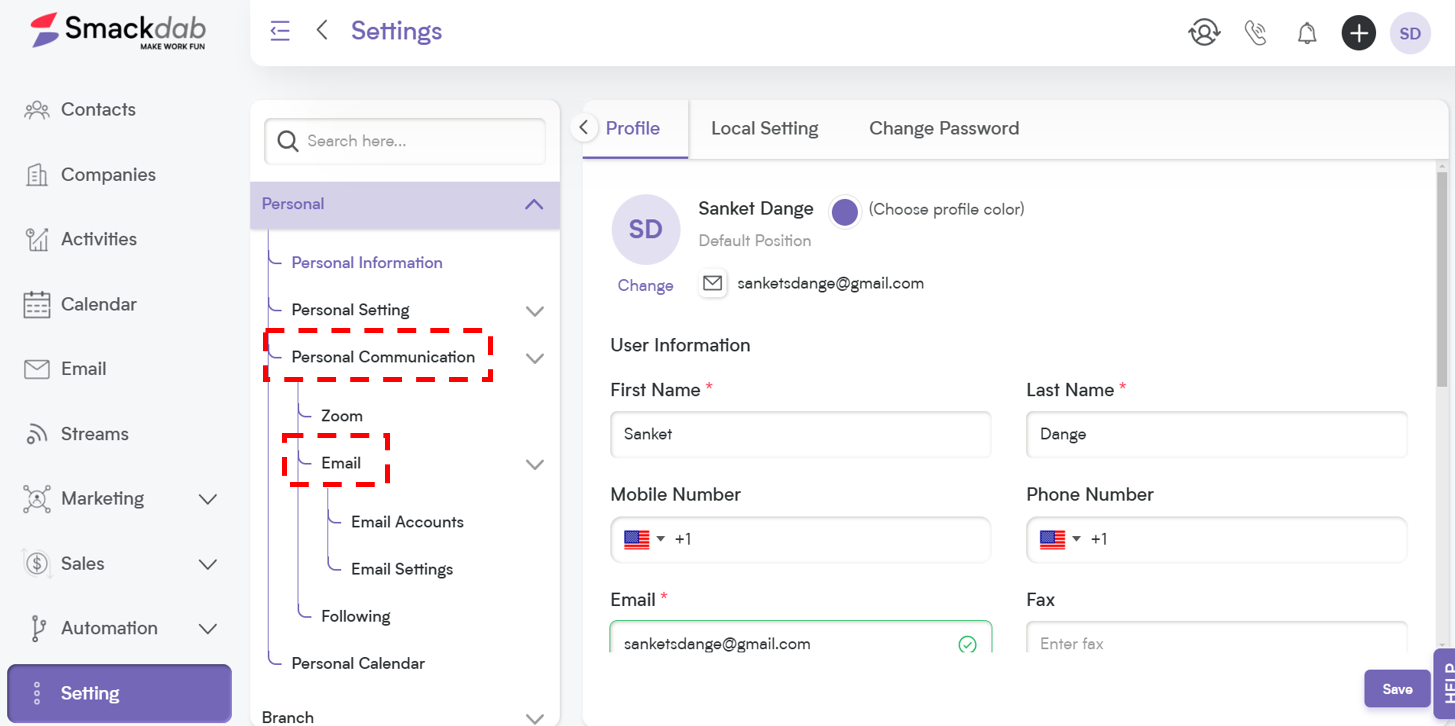
Task: Collapse the sidebar with the menu-fold icon
Action: pyautogui.click(x=280, y=31)
